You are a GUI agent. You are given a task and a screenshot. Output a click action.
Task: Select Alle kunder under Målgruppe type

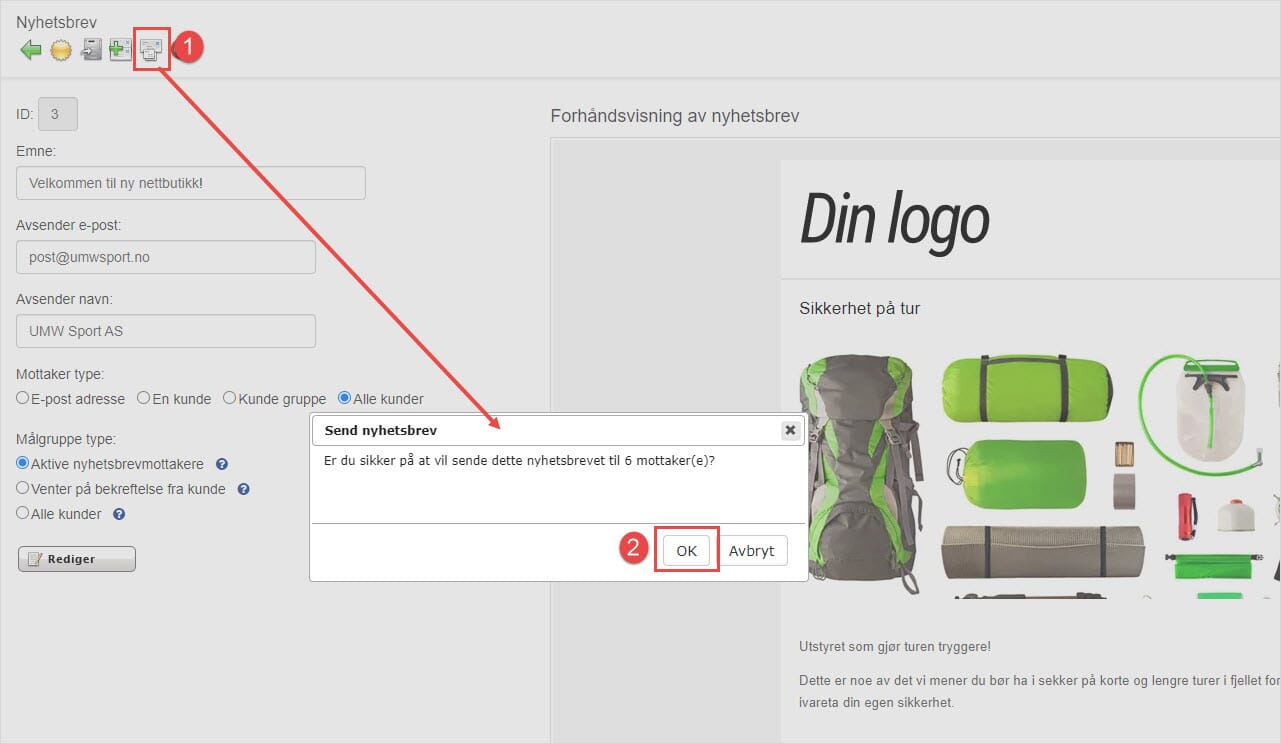(23, 514)
